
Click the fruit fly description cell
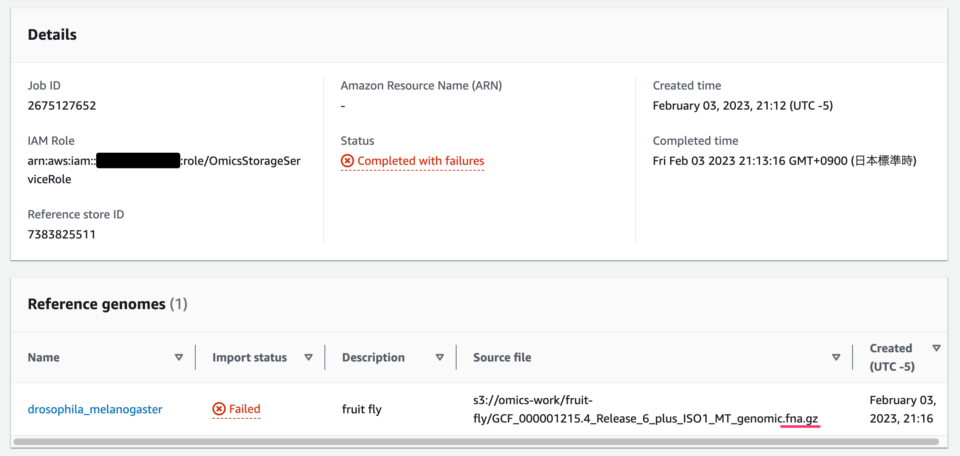click(361, 409)
